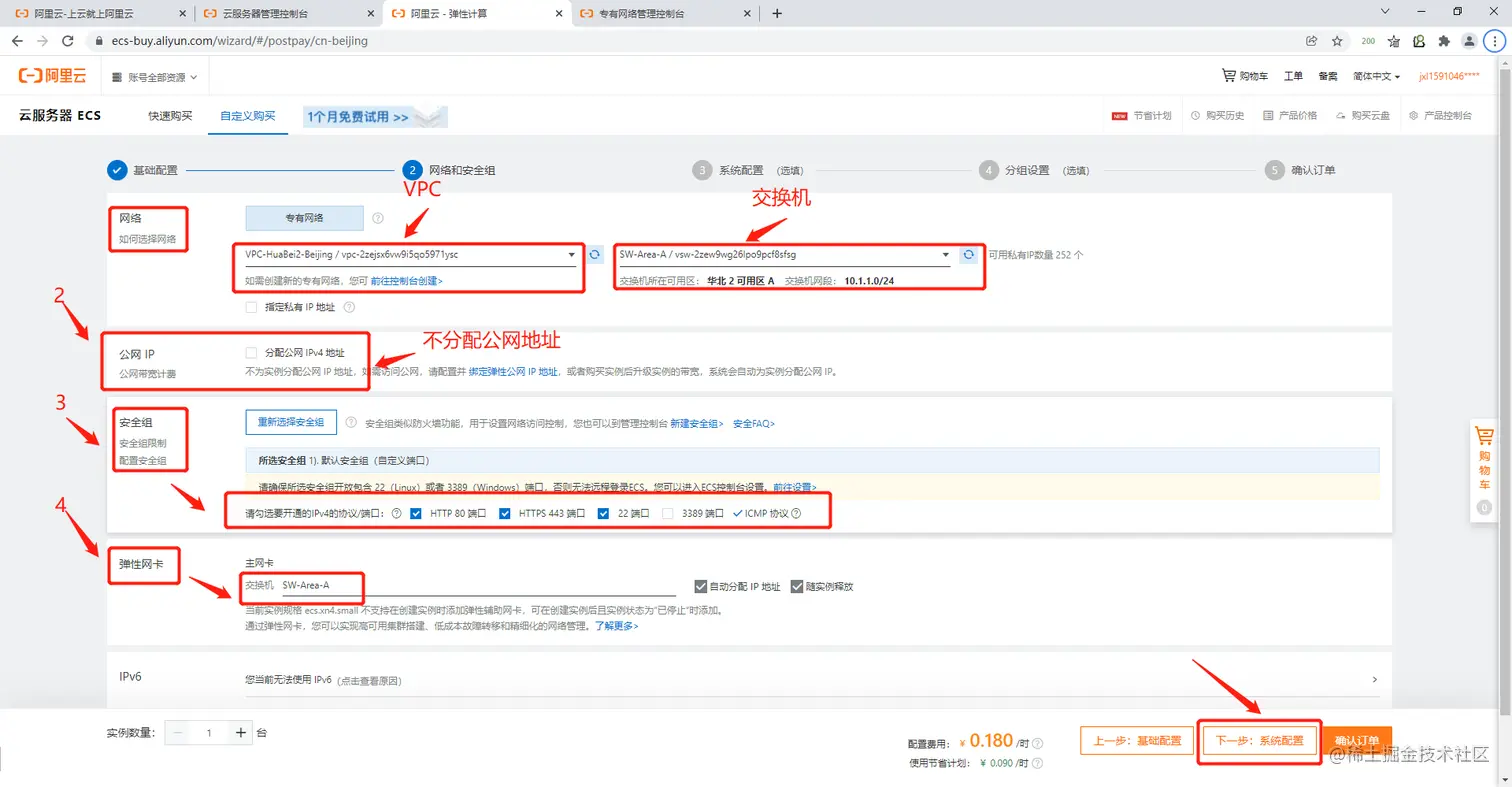The width and height of the screenshot is (1512, 787).
Task: Open the 新建安全组 link
Action: click(x=697, y=423)
